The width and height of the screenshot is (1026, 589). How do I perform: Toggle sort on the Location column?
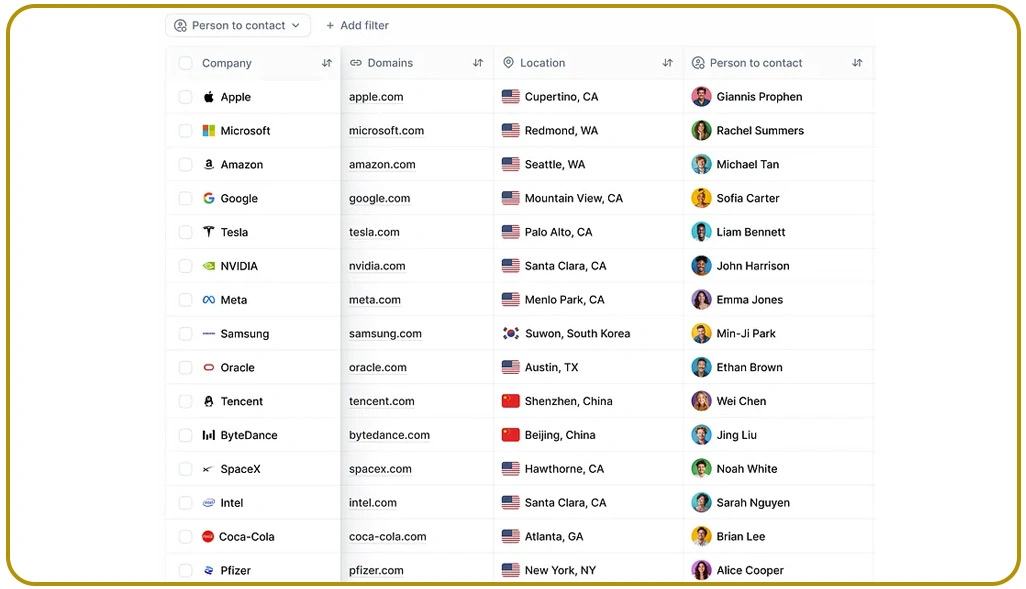(x=668, y=63)
